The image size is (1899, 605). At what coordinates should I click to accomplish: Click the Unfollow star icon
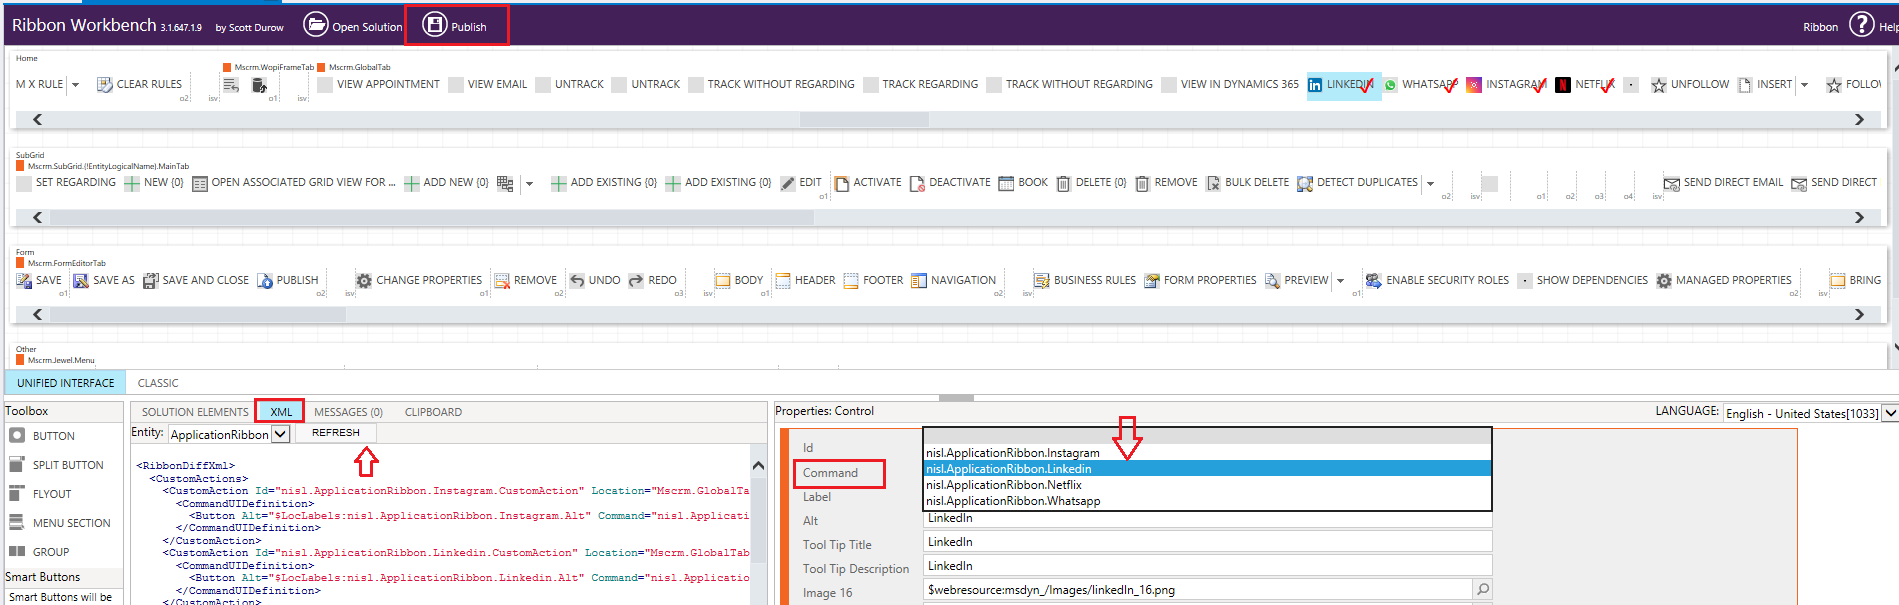[x=1658, y=85]
